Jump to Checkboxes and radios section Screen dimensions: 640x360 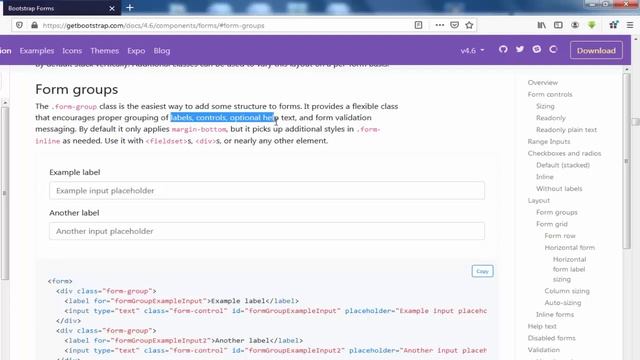click(x=564, y=153)
